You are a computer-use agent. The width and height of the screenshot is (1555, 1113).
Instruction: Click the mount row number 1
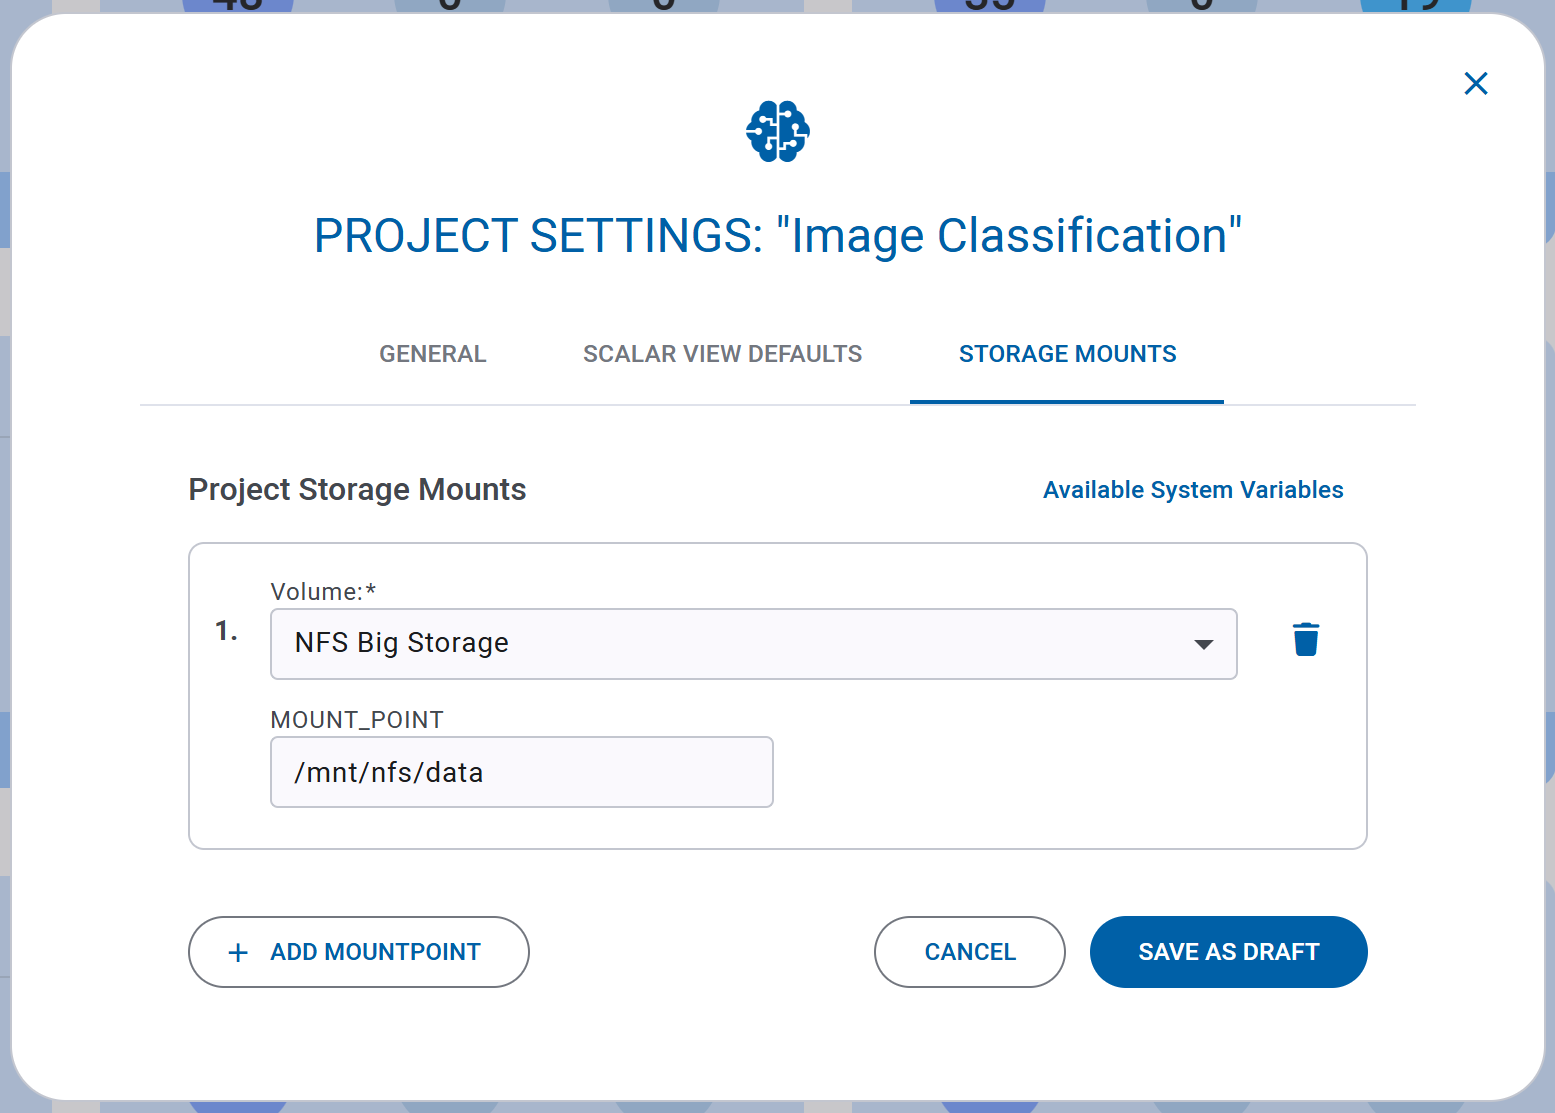226,631
